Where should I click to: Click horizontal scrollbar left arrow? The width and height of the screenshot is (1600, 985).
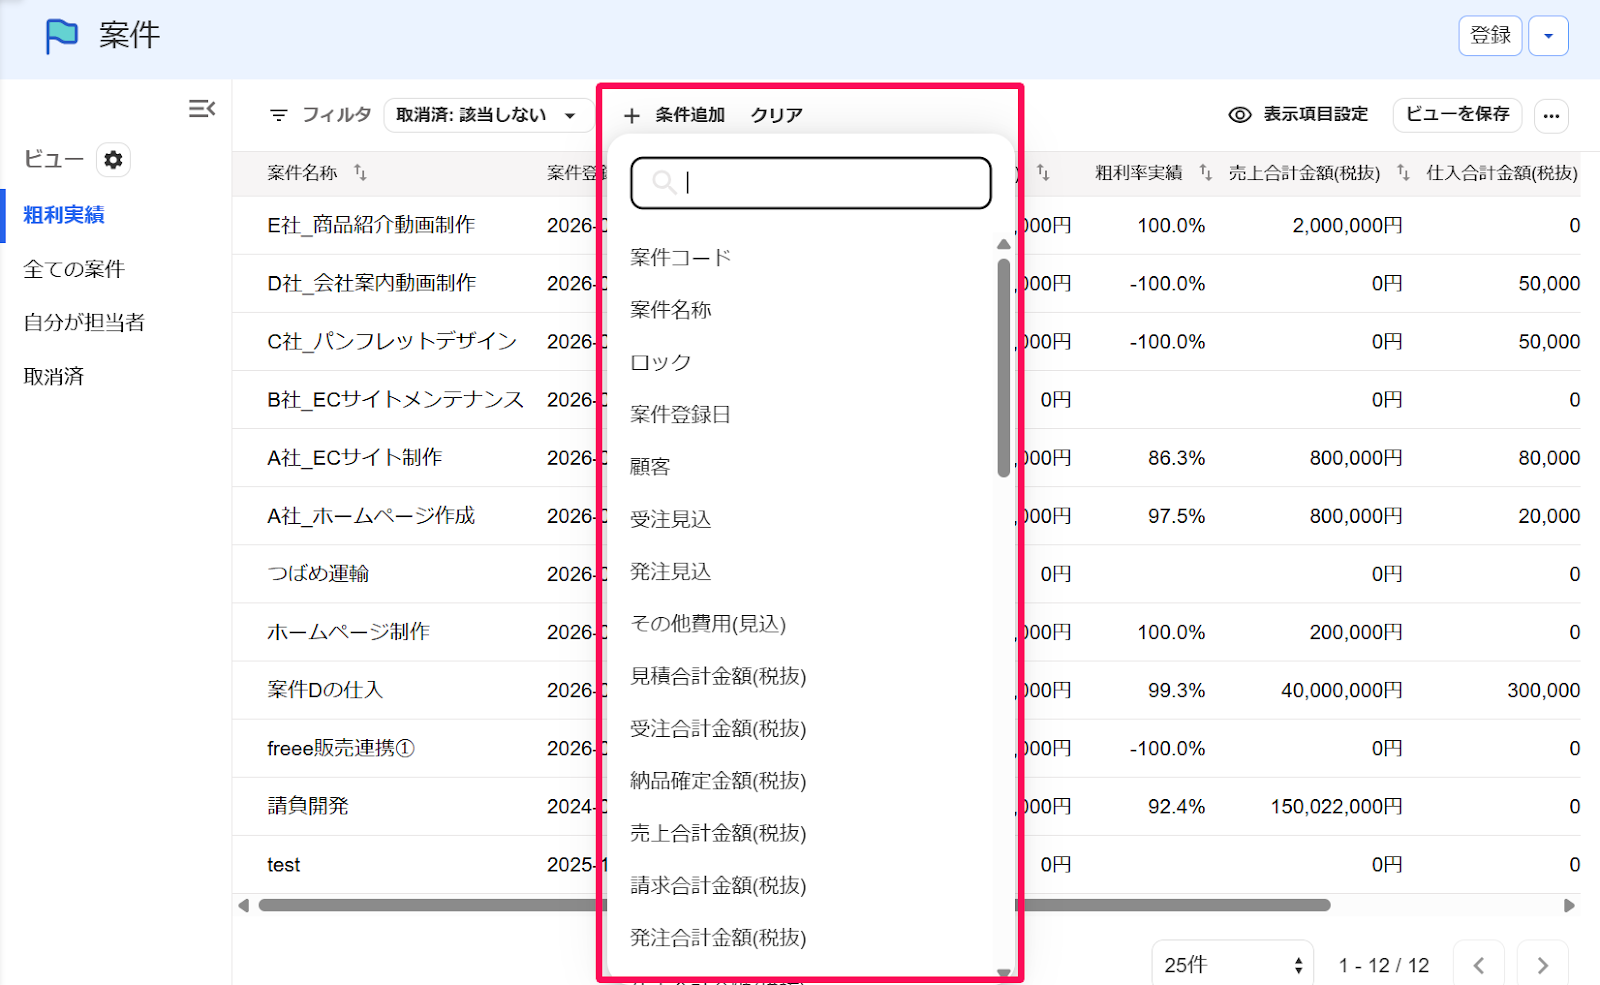pyautogui.click(x=243, y=906)
